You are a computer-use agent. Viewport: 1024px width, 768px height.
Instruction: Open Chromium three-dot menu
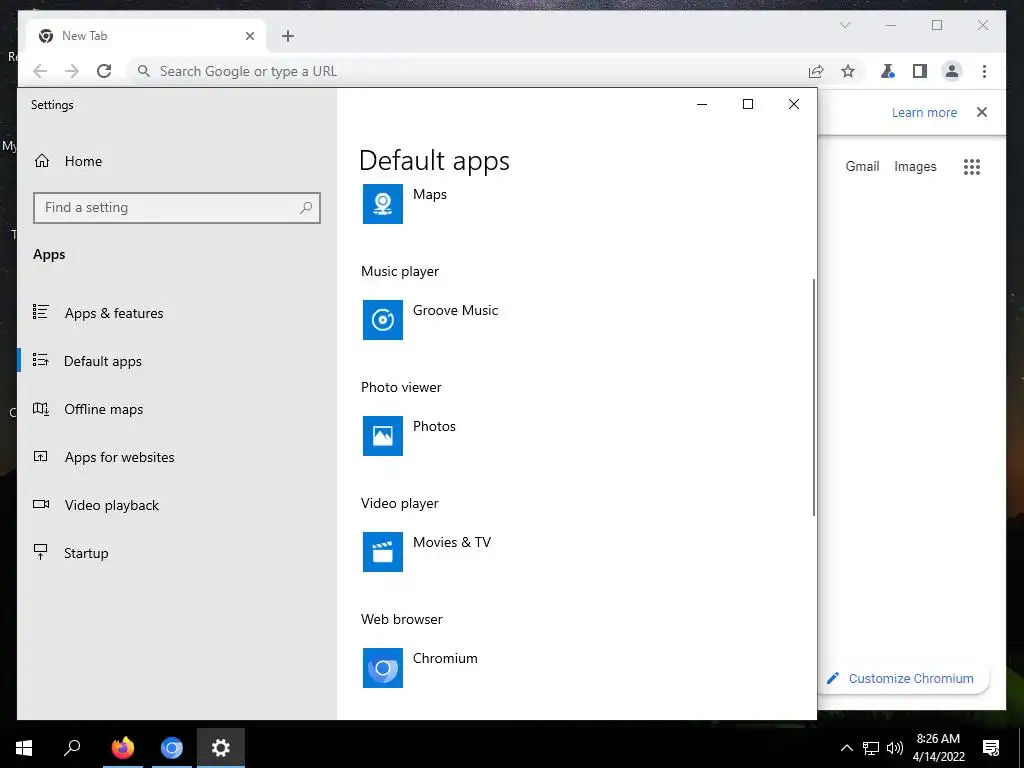pos(984,71)
